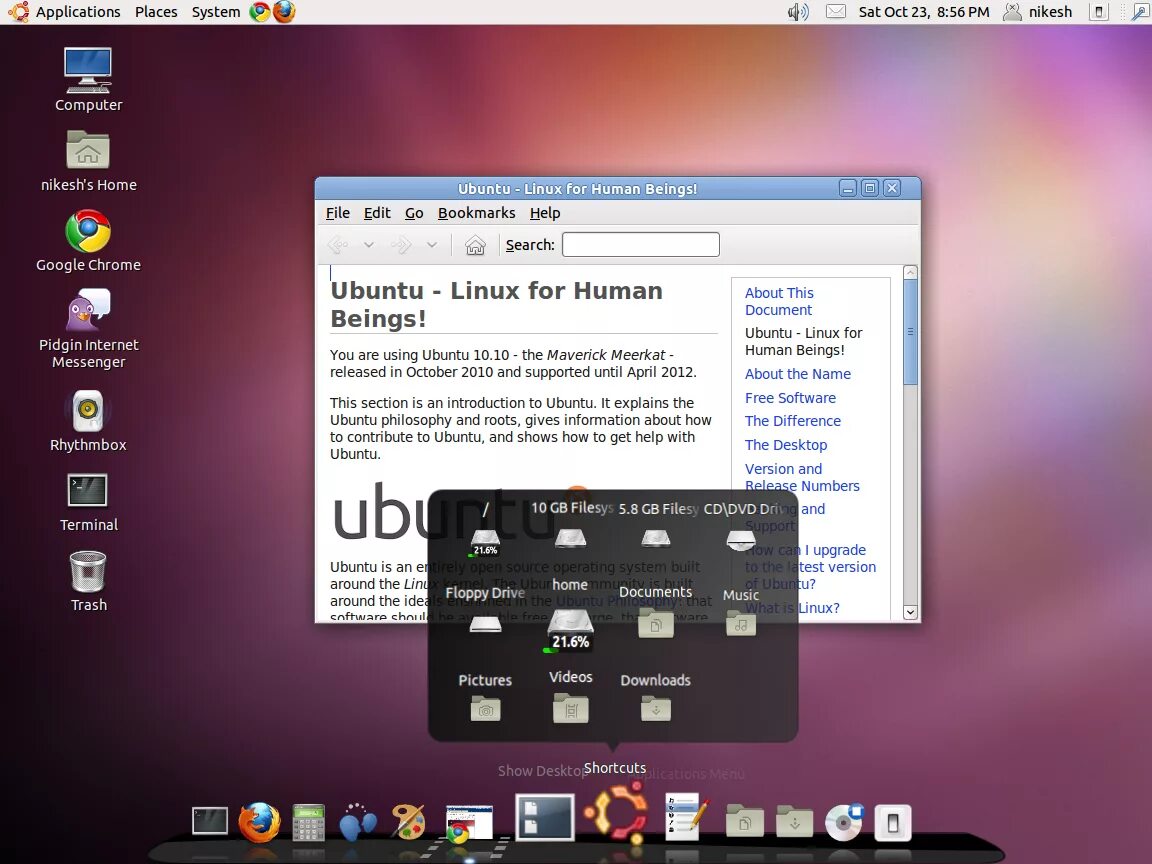Open the System menu in top panel
The height and width of the screenshot is (864, 1152).
(x=216, y=12)
